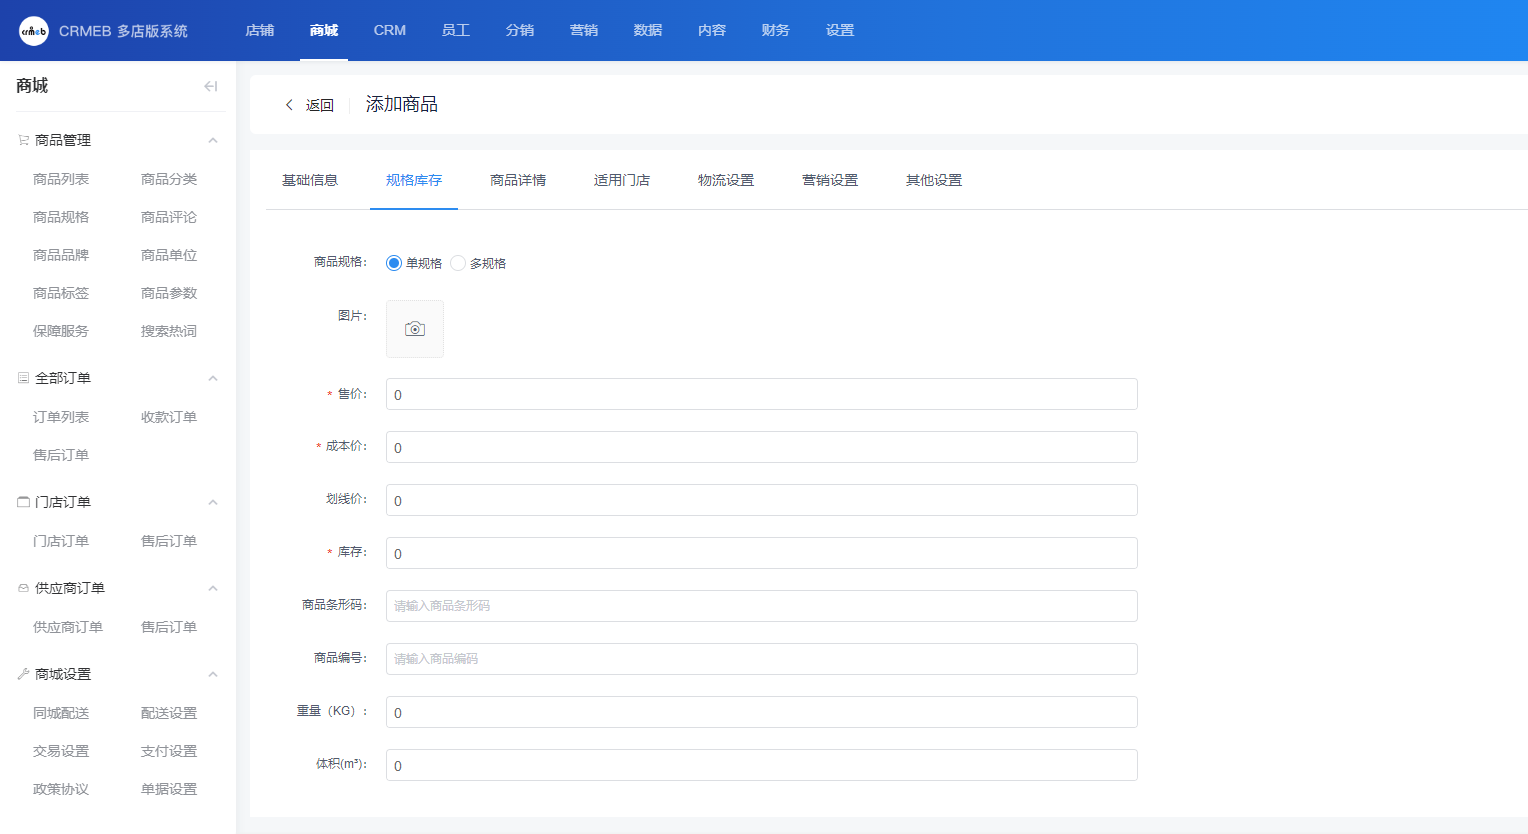Click the camera icon to upload image

pos(415,329)
